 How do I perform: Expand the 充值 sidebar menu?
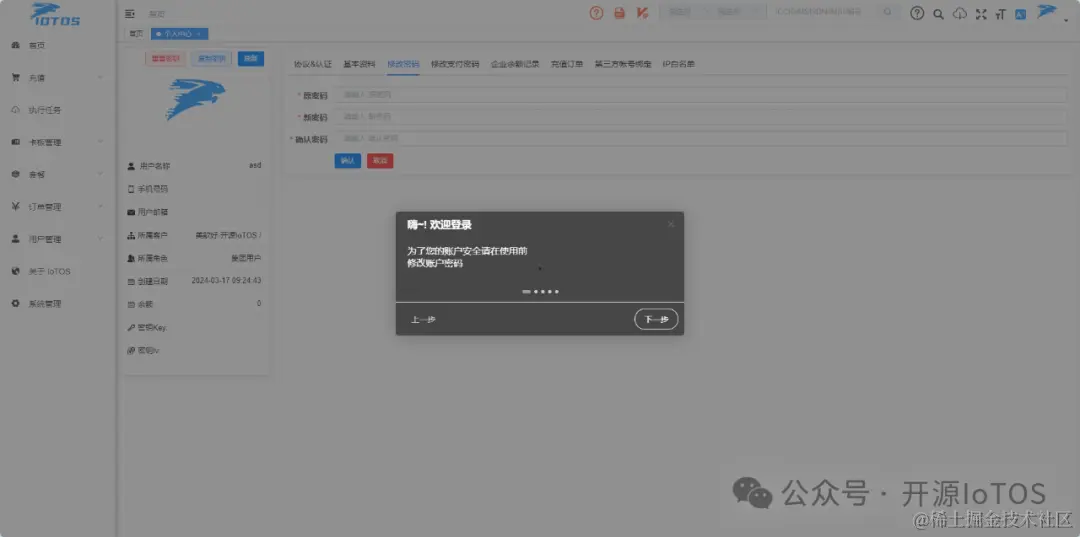(x=58, y=78)
